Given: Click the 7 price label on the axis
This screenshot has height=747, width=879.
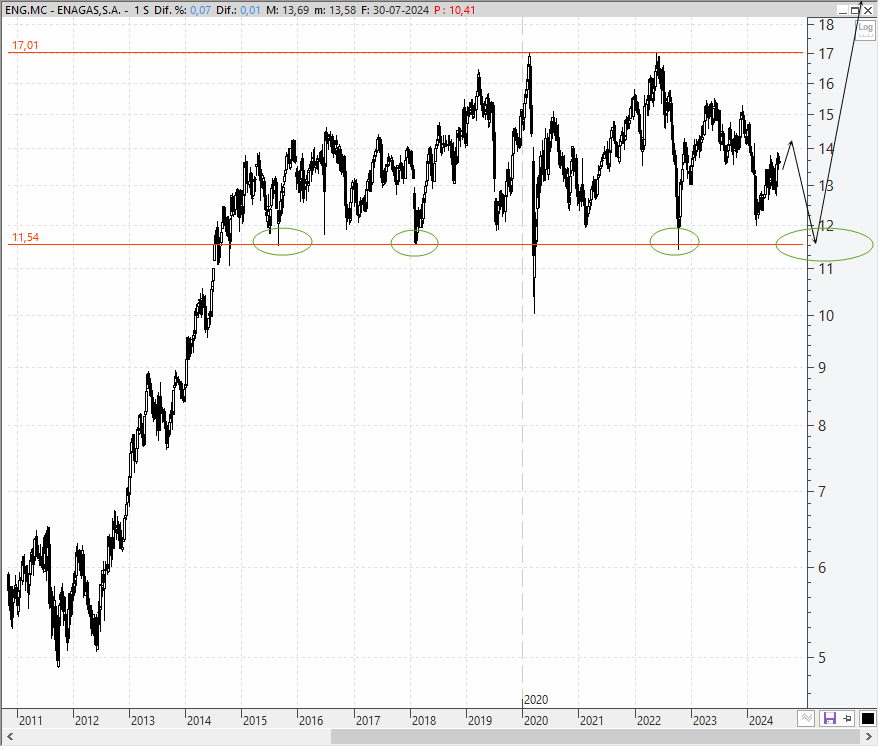Looking at the screenshot, I should [822, 492].
